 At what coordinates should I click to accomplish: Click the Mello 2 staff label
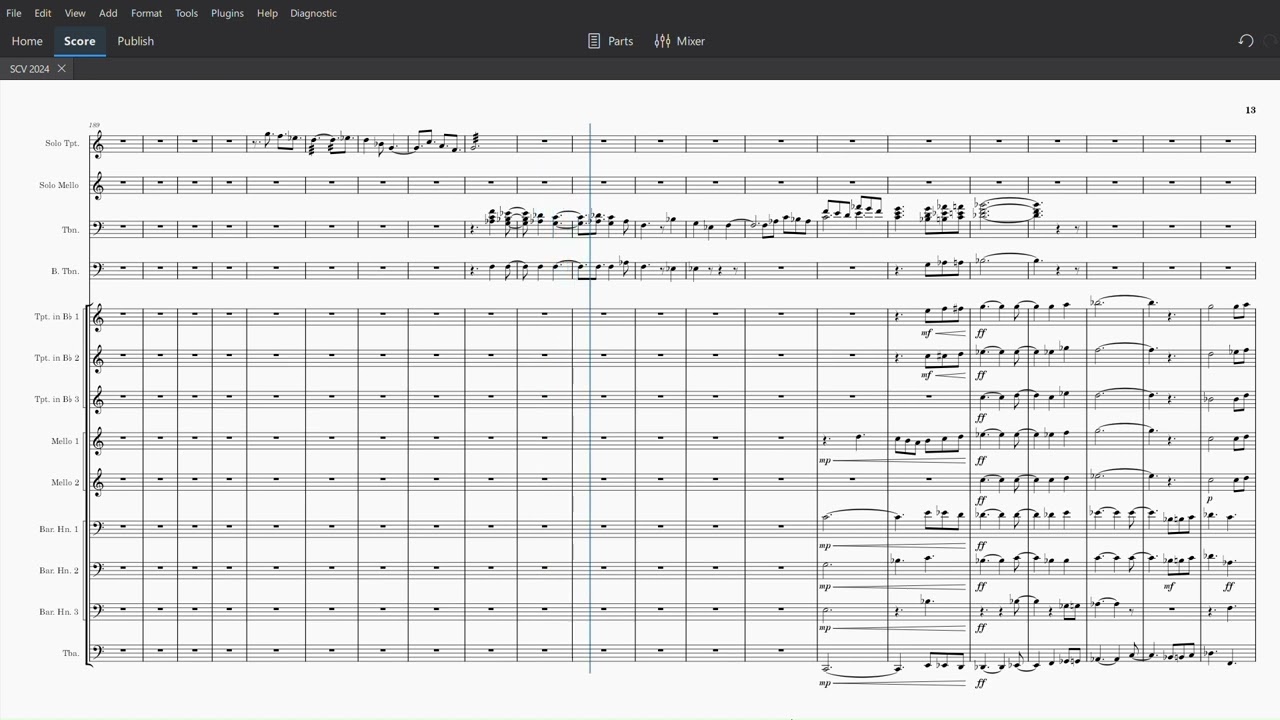[x=65, y=482]
